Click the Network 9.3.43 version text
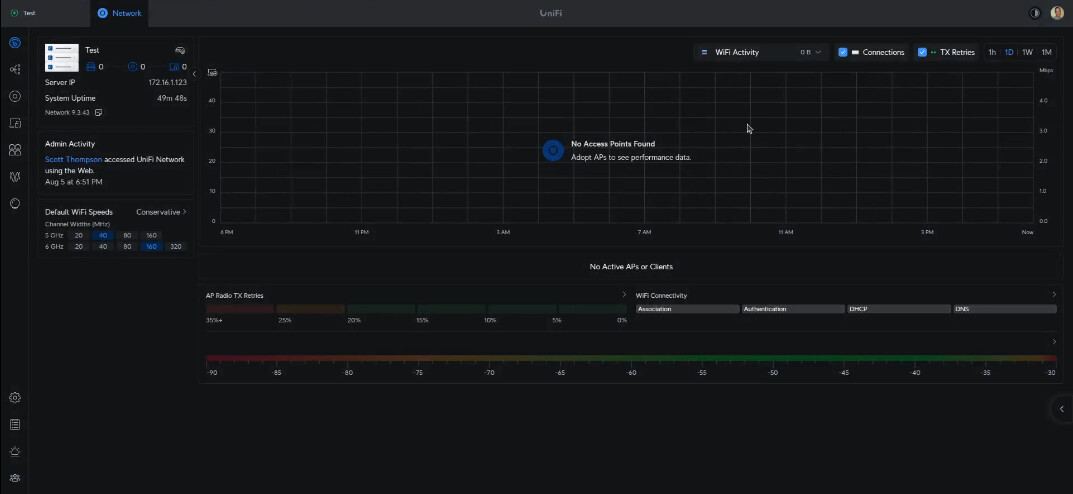The height and width of the screenshot is (494, 1073). tap(67, 112)
